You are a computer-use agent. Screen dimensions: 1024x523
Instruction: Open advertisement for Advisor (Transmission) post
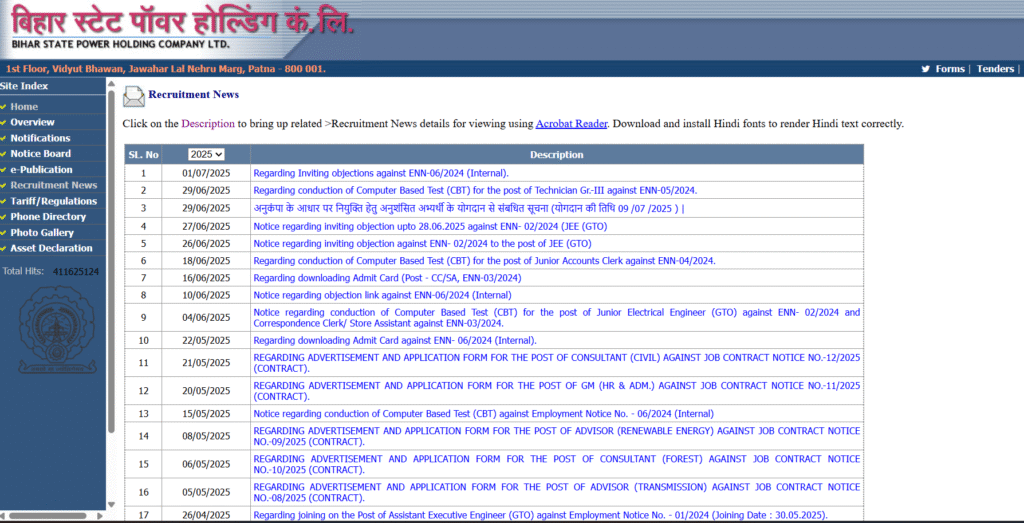pos(556,493)
